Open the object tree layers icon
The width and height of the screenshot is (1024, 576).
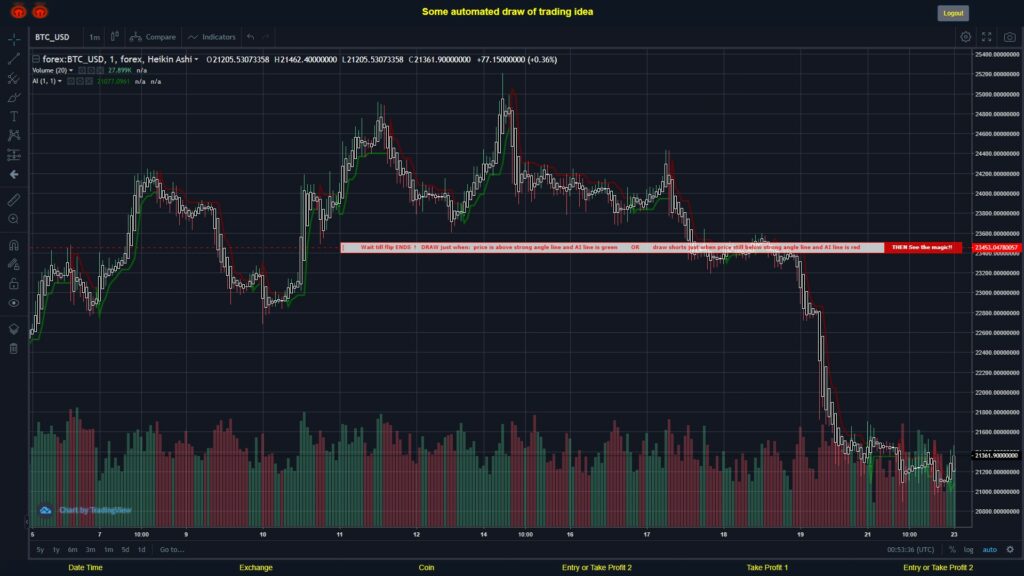point(14,329)
